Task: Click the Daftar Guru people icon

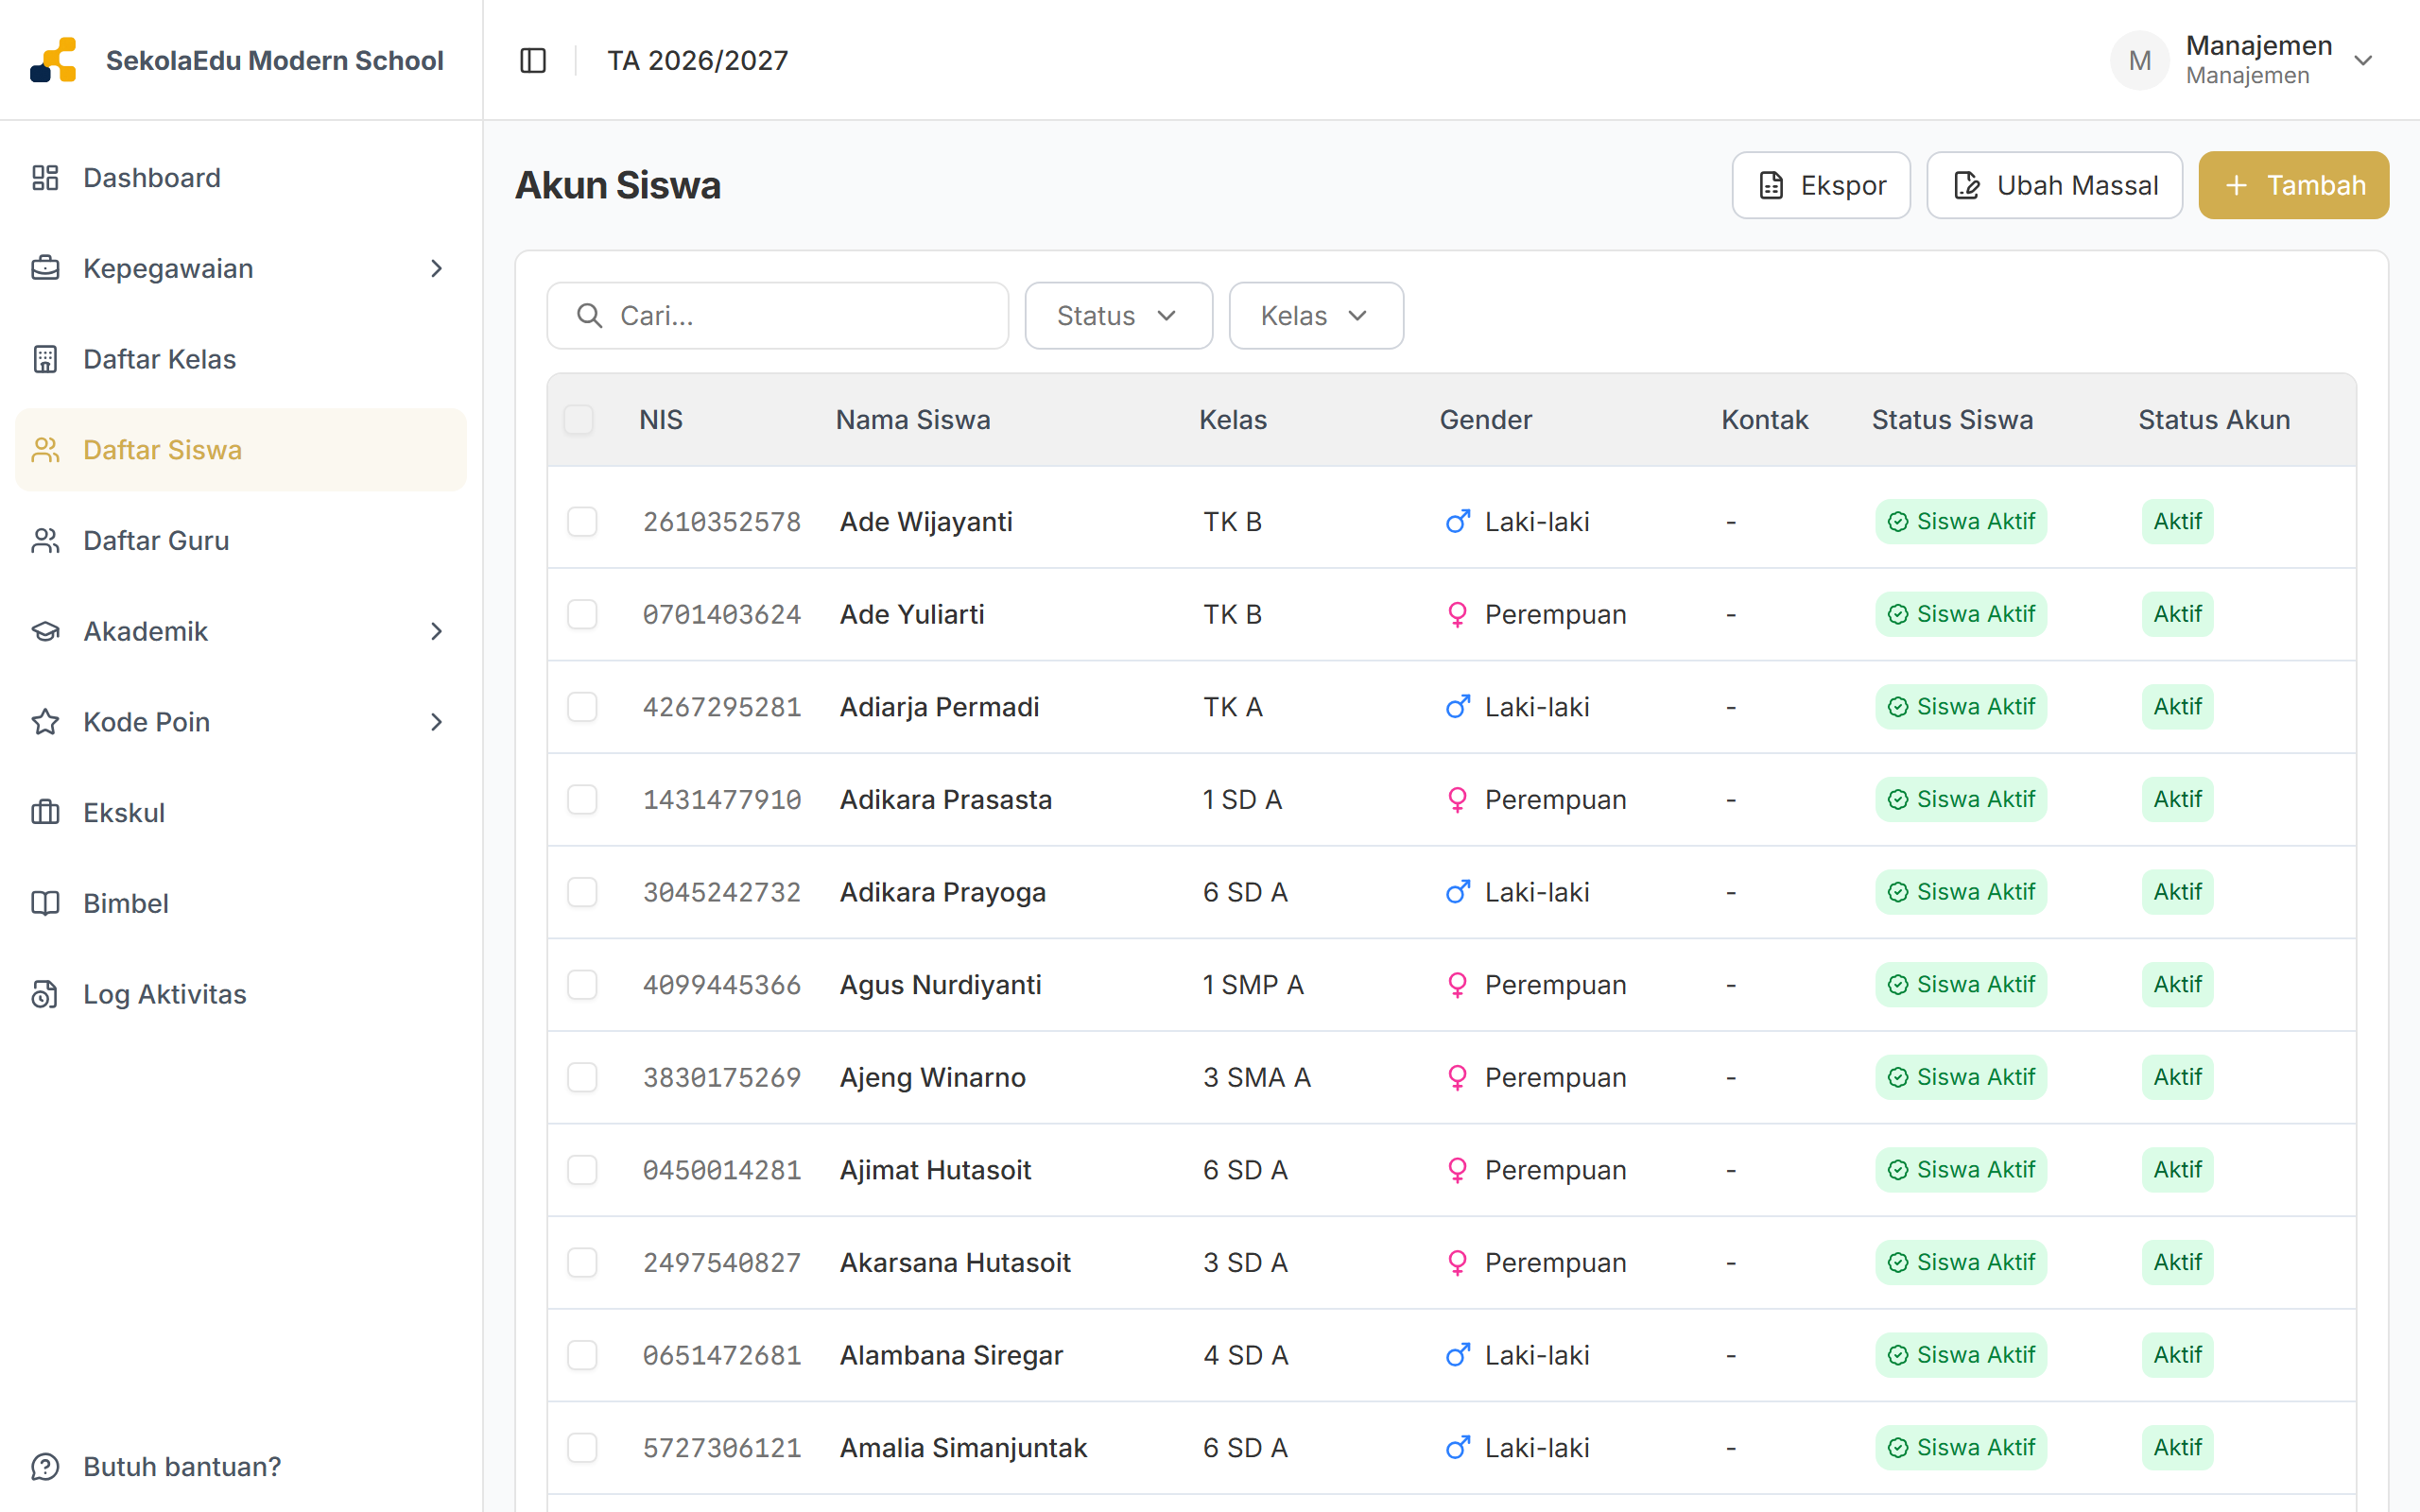Action: coord(45,540)
